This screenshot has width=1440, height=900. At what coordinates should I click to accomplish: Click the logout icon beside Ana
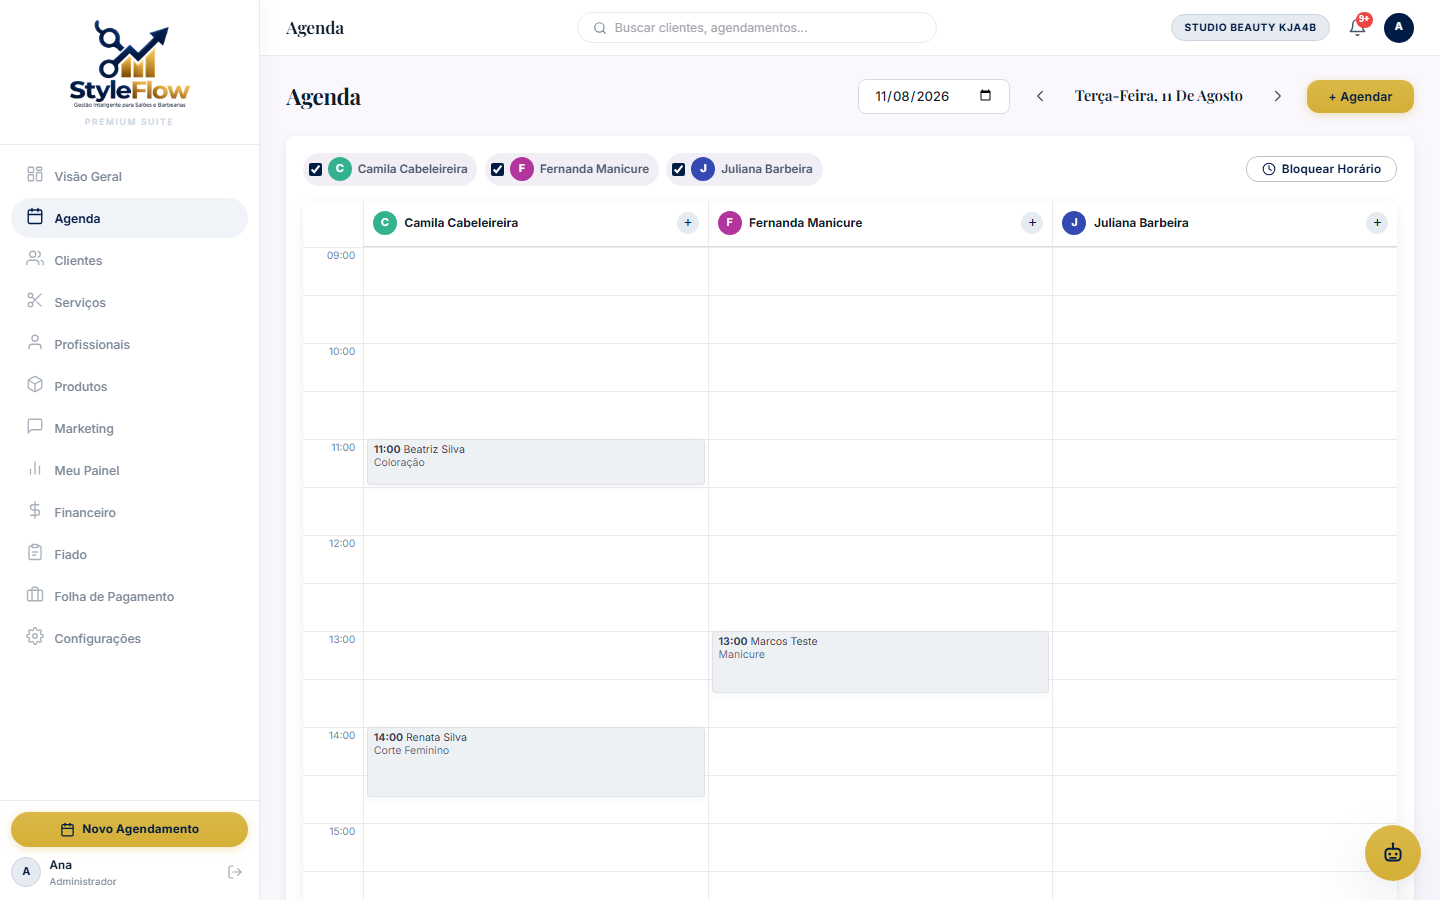point(235,872)
